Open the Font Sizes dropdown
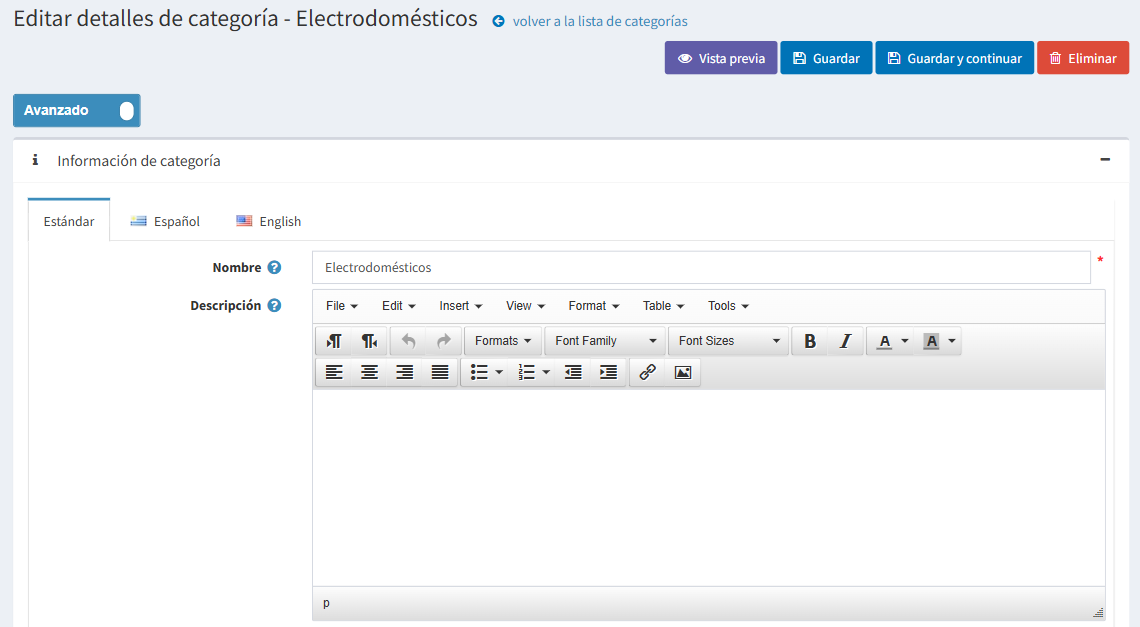The width and height of the screenshot is (1140, 627). [x=729, y=341]
